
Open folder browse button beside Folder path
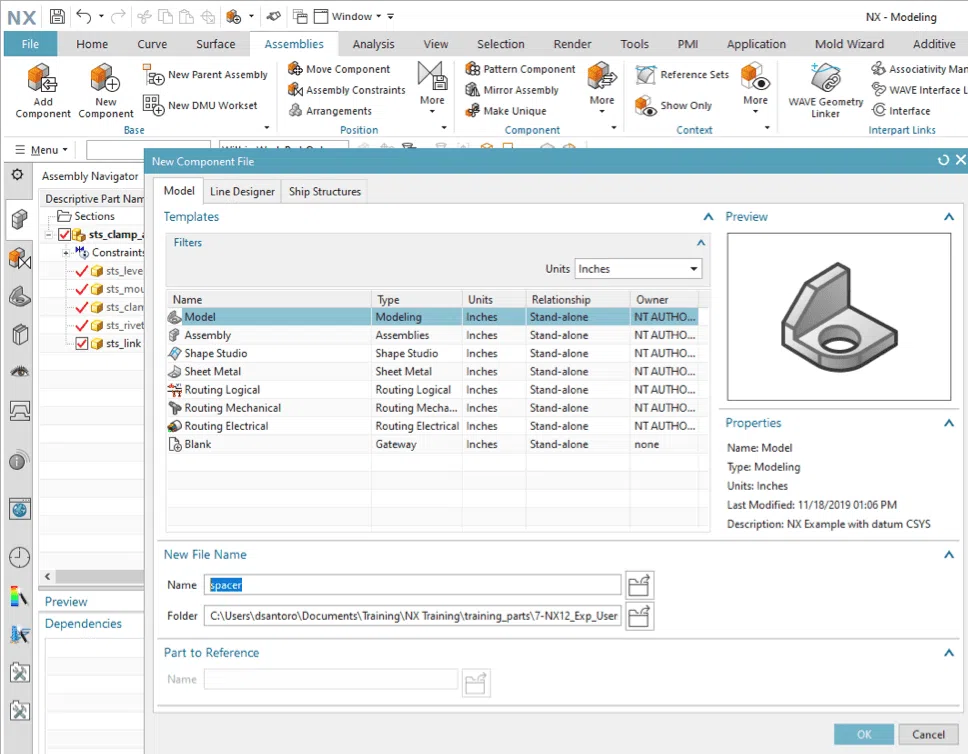point(639,616)
